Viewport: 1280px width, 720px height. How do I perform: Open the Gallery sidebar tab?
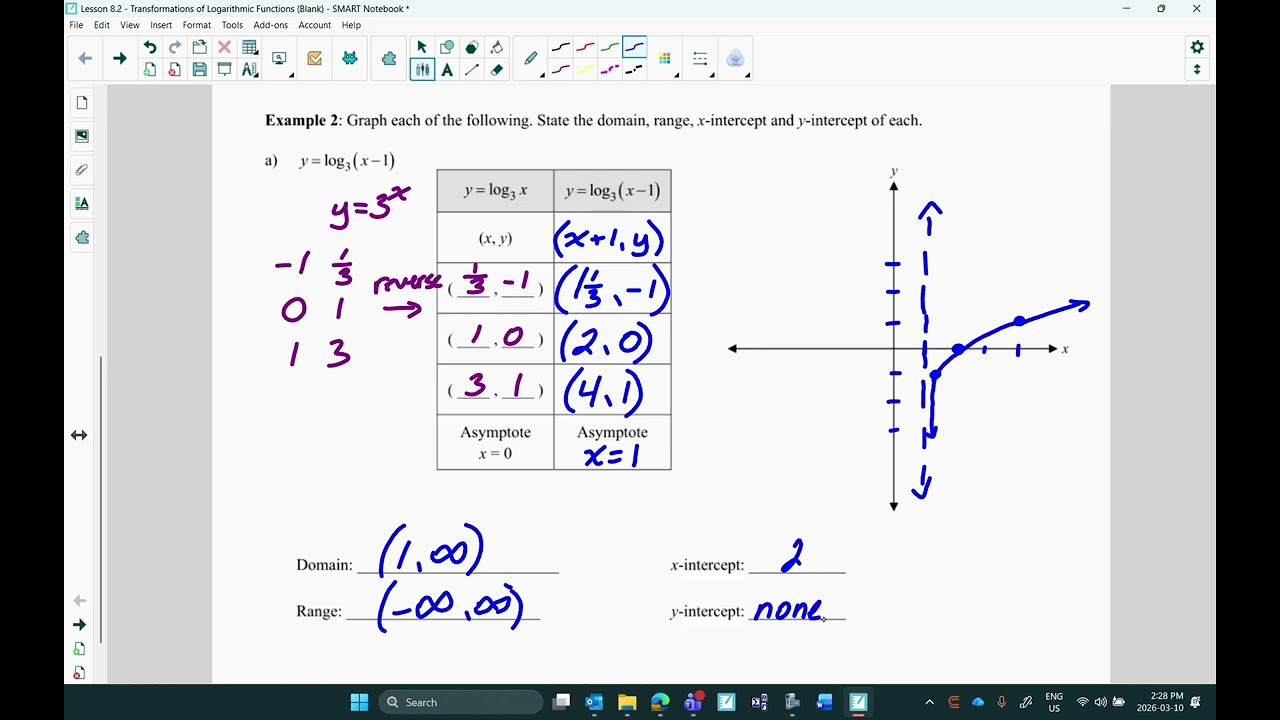(82, 136)
